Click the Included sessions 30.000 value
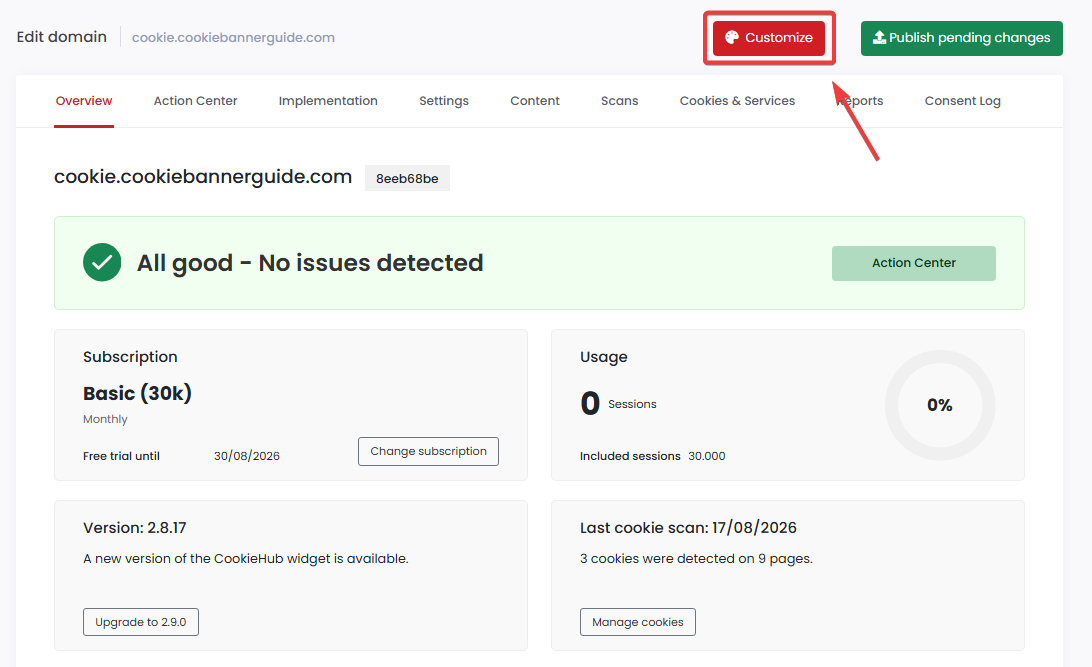This screenshot has height=667, width=1092. pyautogui.click(x=707, y=456)
